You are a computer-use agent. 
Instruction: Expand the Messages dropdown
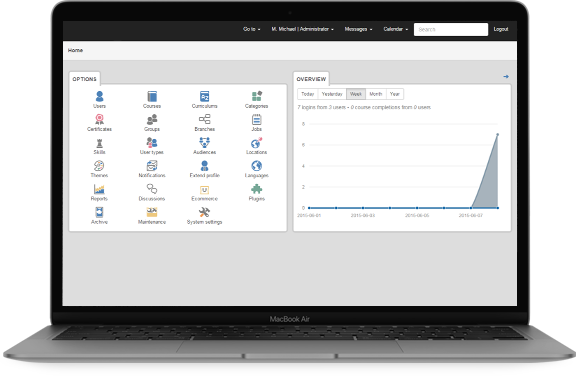[358, 29]
